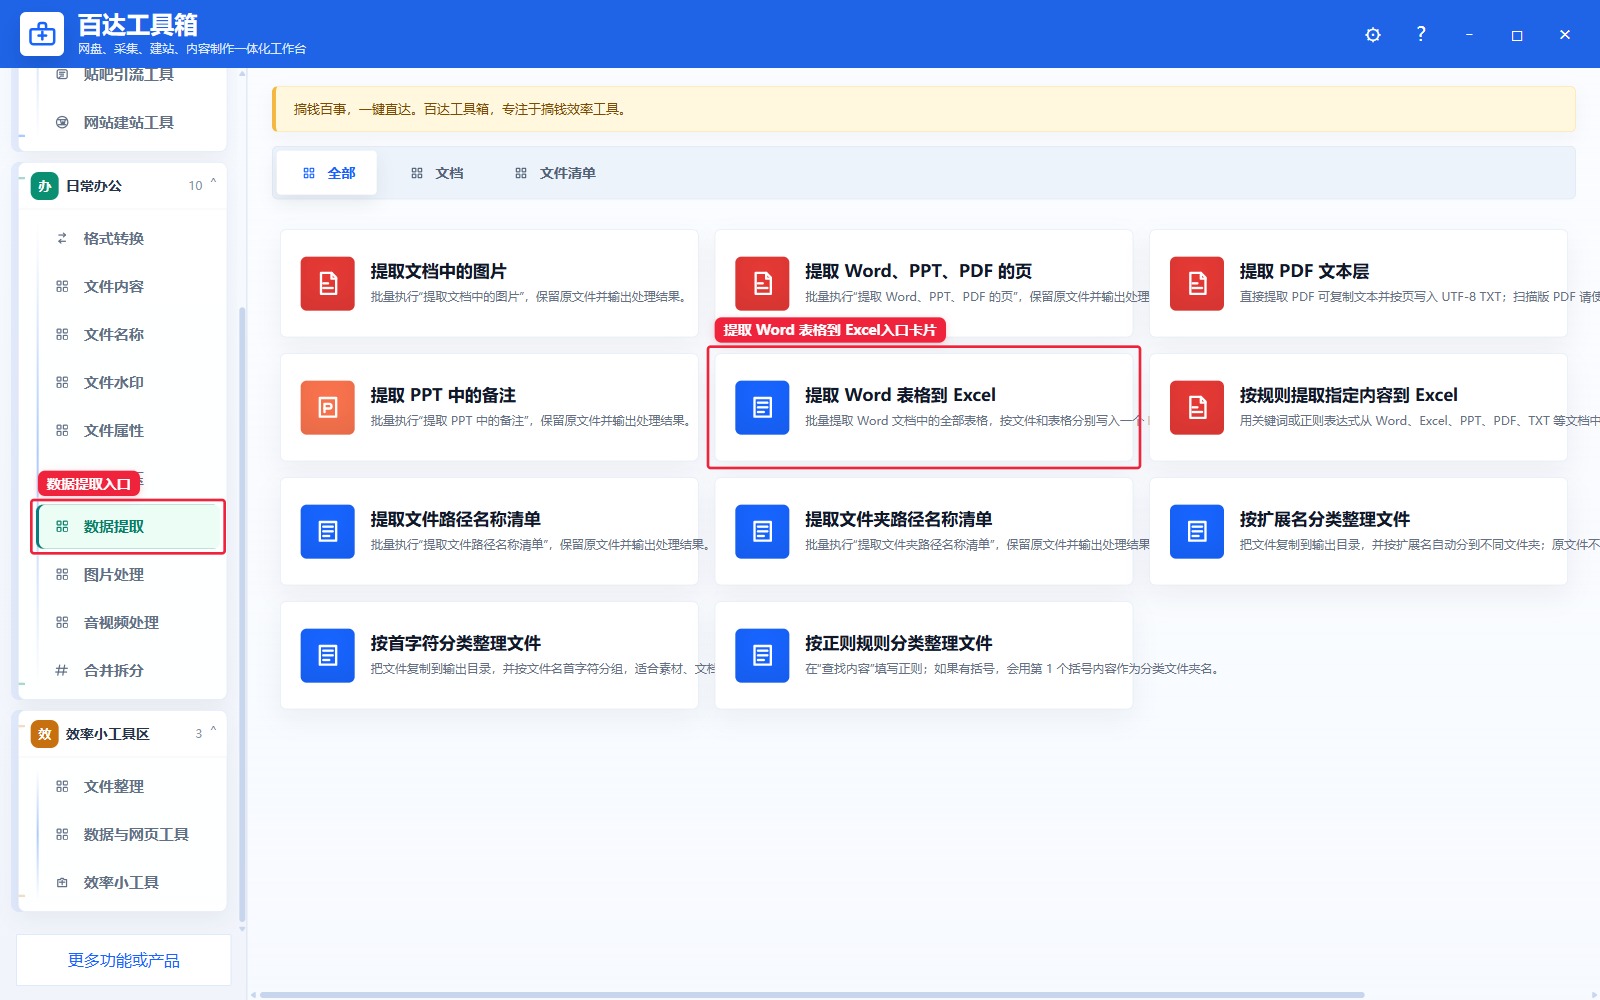Screen dimensions: 1600x1000
Task: Click the red icon of 按规则提取指定内容到 Excel
Action: [x=1197, y=408]
